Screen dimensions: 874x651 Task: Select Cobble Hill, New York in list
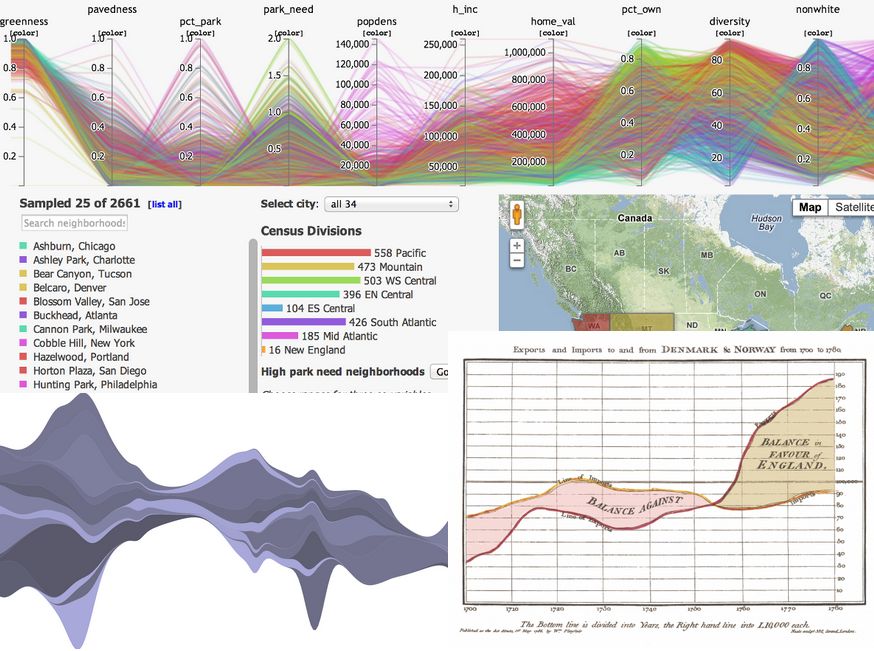(x=84, y=343)
